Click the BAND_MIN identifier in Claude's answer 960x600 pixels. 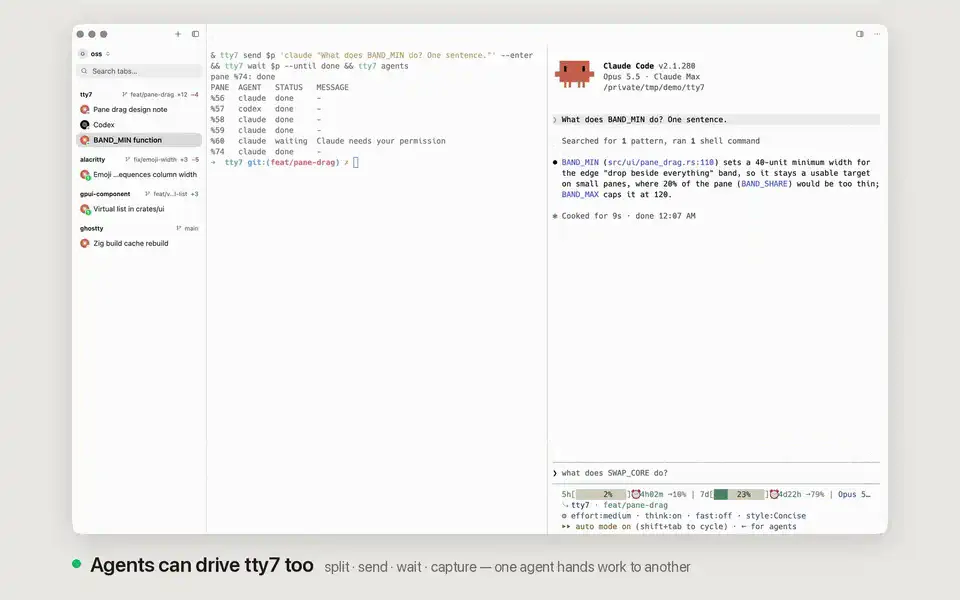coord(580,163)
